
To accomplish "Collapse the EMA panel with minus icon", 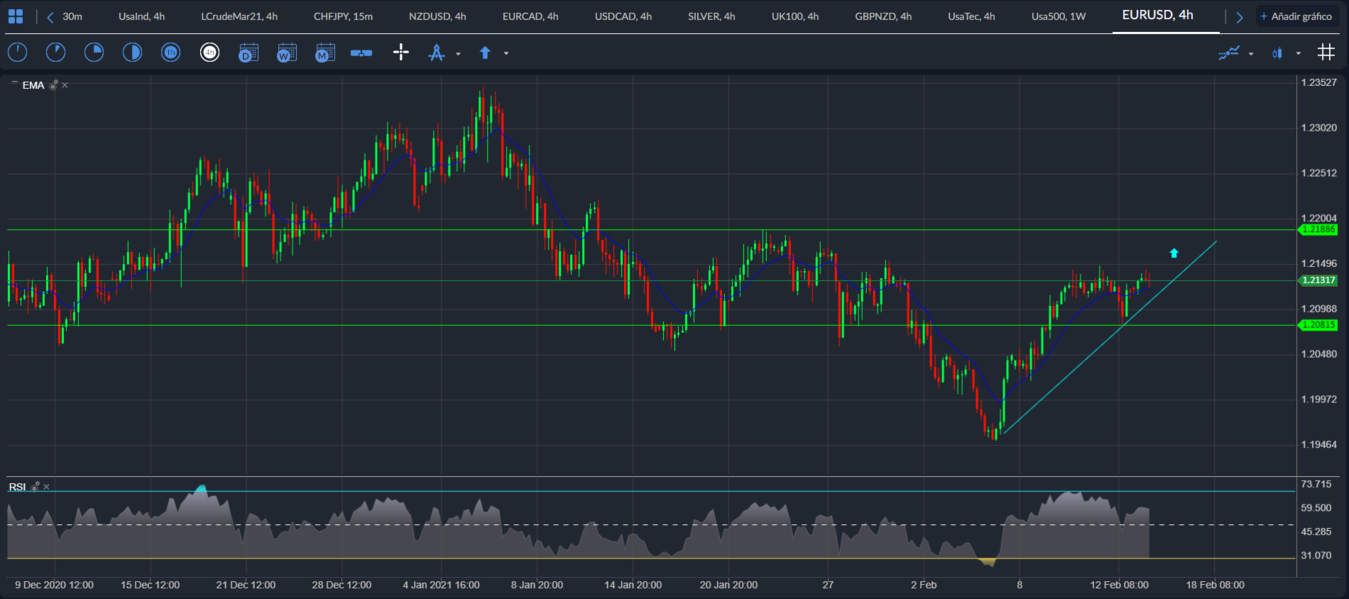I will coord(14,84).
